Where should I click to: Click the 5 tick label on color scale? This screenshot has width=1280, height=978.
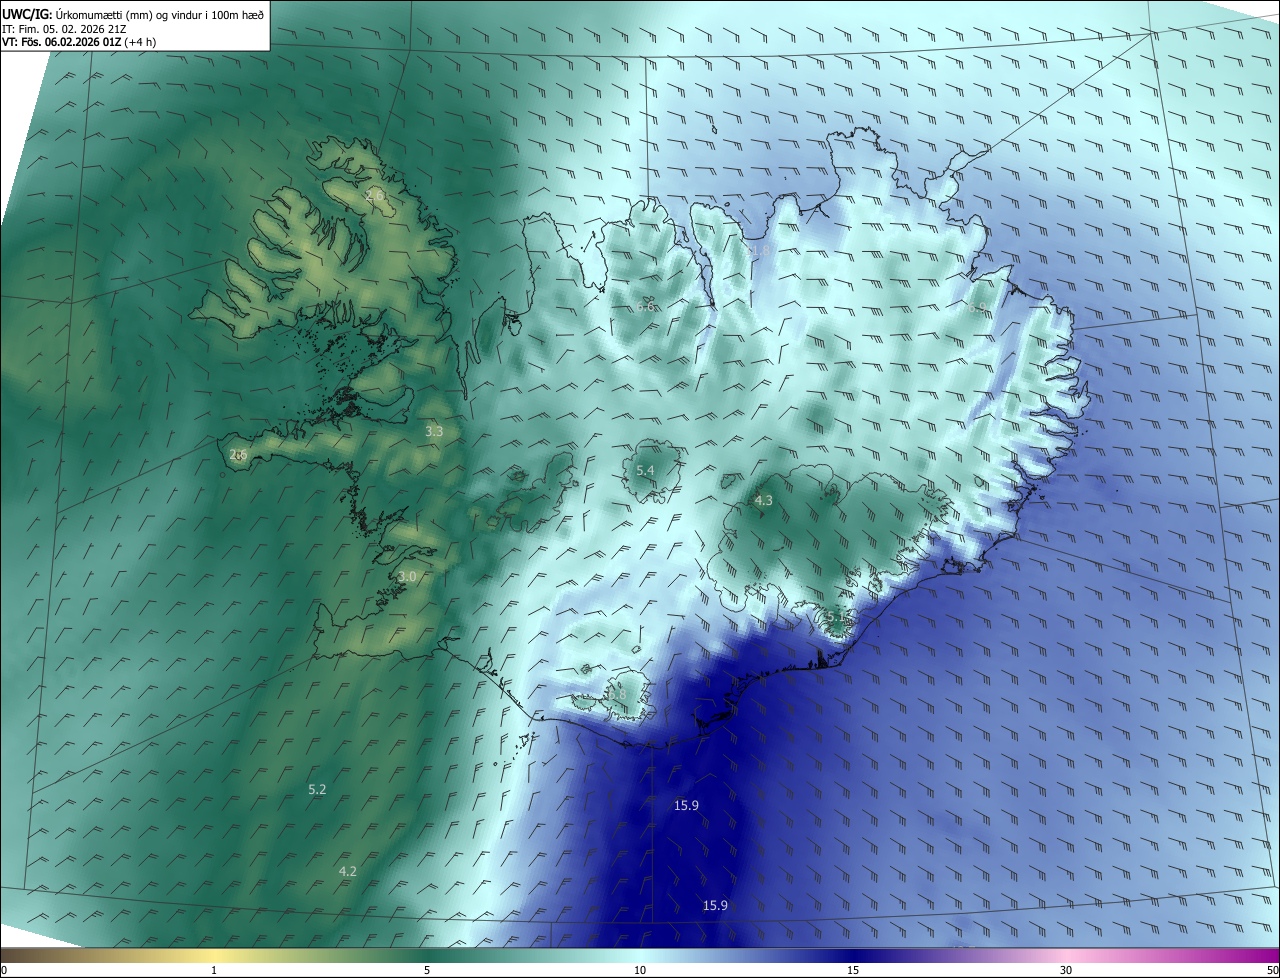coord(427,970)
